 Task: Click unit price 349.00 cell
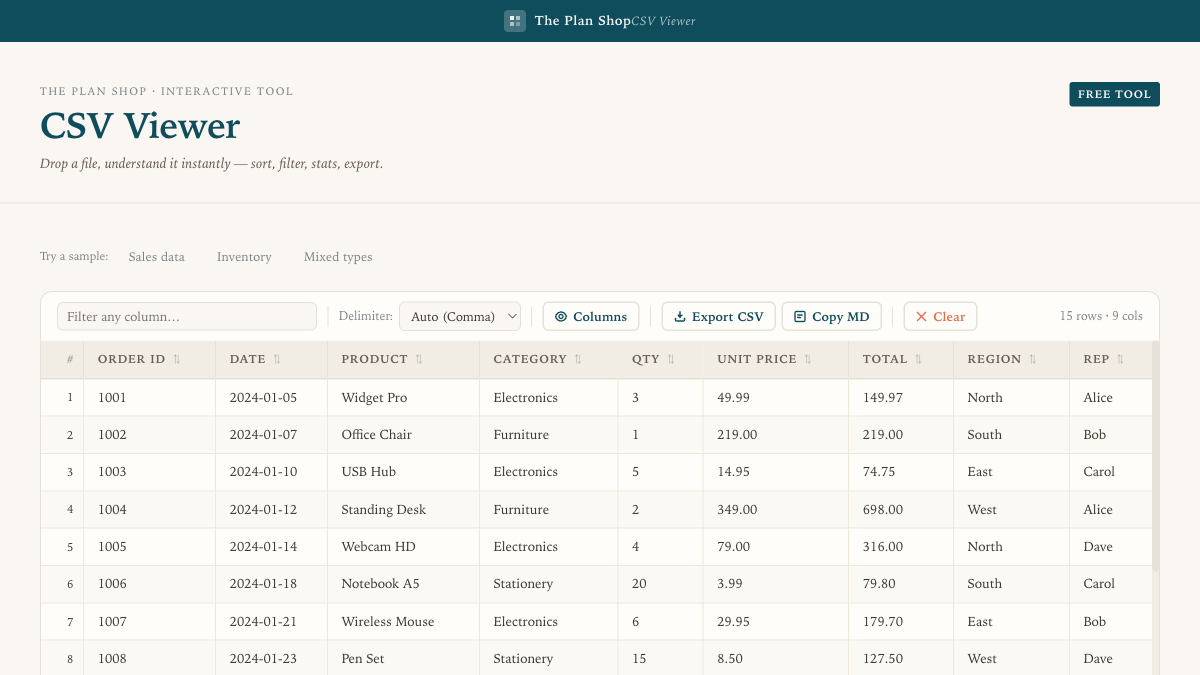(x=776, y=510)
